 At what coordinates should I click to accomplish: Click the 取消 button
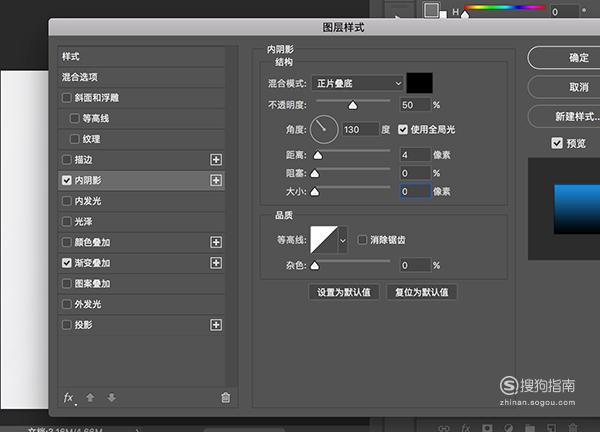pyautogui.click(x=564, y=87)
